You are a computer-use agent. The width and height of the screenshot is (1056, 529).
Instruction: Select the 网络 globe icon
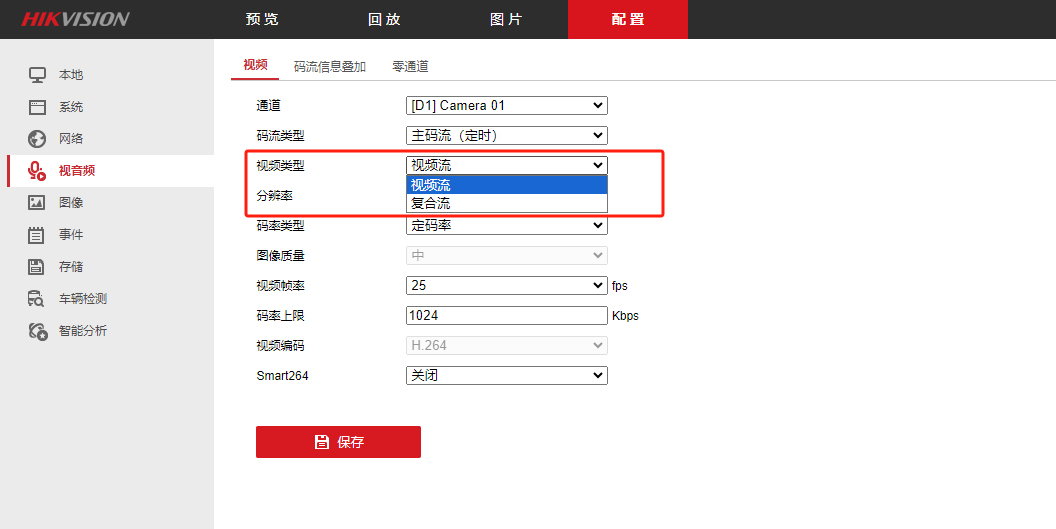pos(37,139)
